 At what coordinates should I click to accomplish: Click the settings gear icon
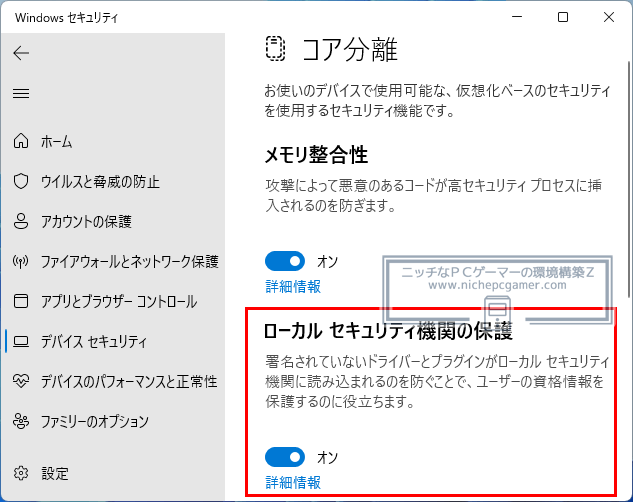21,473
